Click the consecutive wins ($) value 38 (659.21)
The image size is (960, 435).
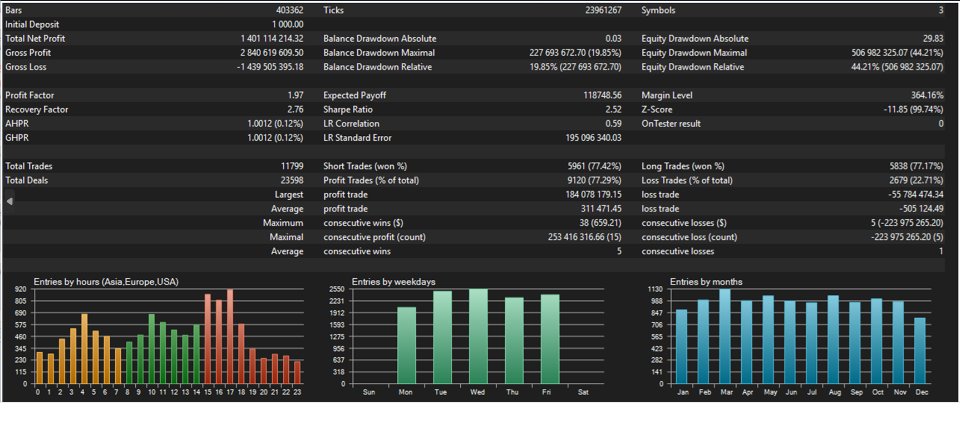600,222
